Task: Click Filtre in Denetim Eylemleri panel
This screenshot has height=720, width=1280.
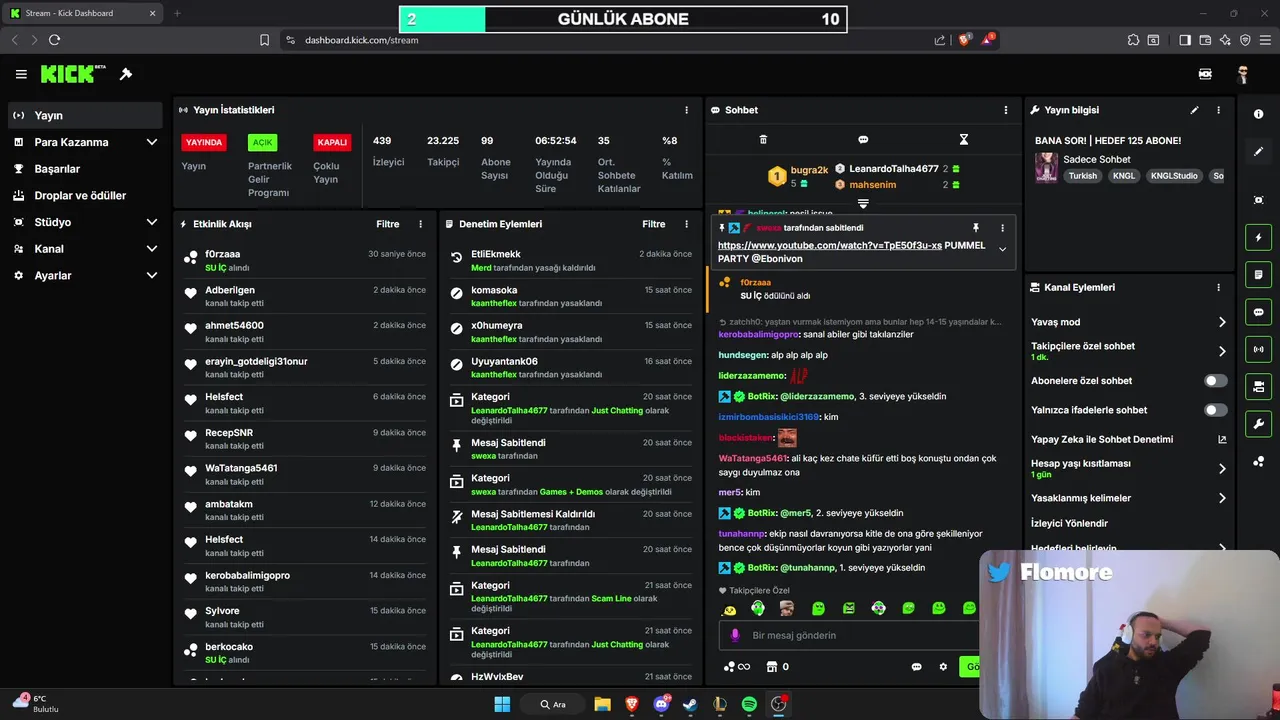Action: (654, 224)
